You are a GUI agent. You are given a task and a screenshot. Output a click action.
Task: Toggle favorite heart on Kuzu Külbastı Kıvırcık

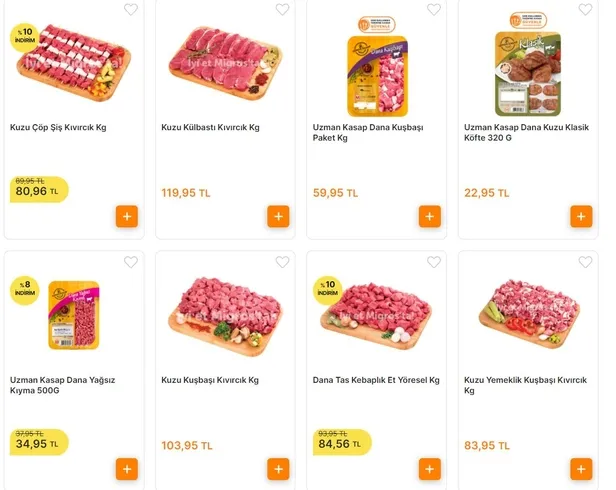coord(282,10)
